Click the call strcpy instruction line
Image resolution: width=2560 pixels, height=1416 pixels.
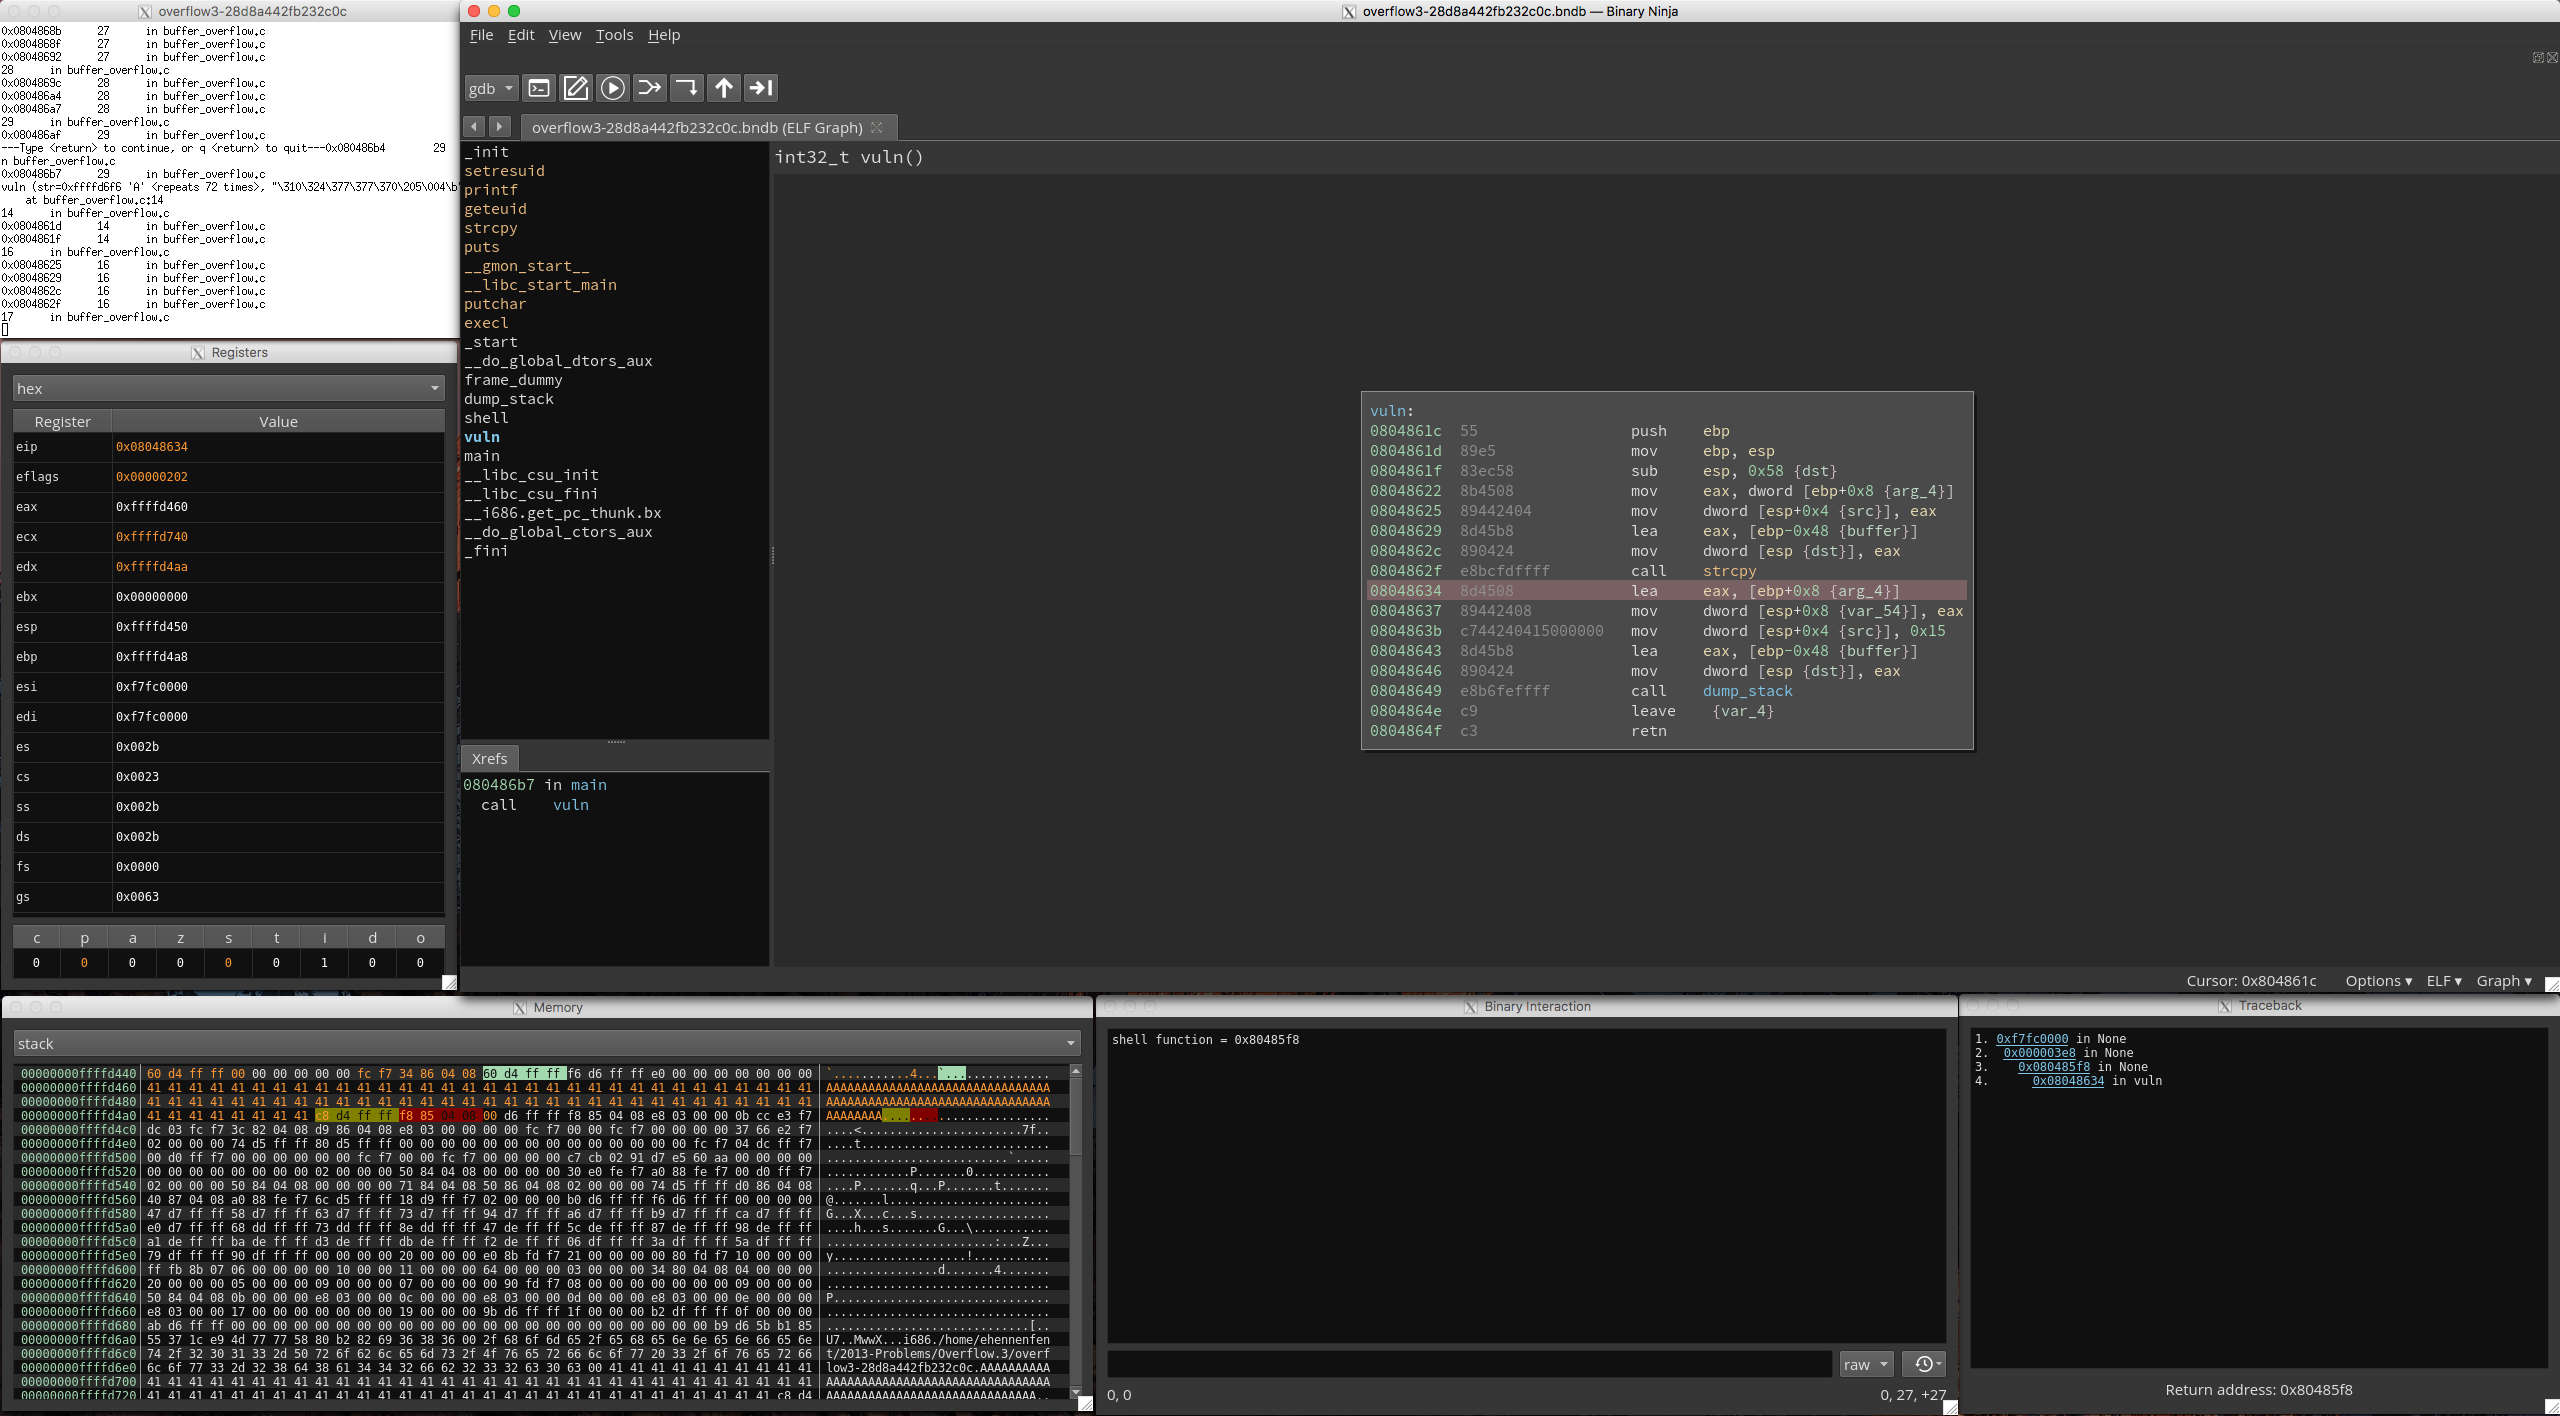[1666, 571]
